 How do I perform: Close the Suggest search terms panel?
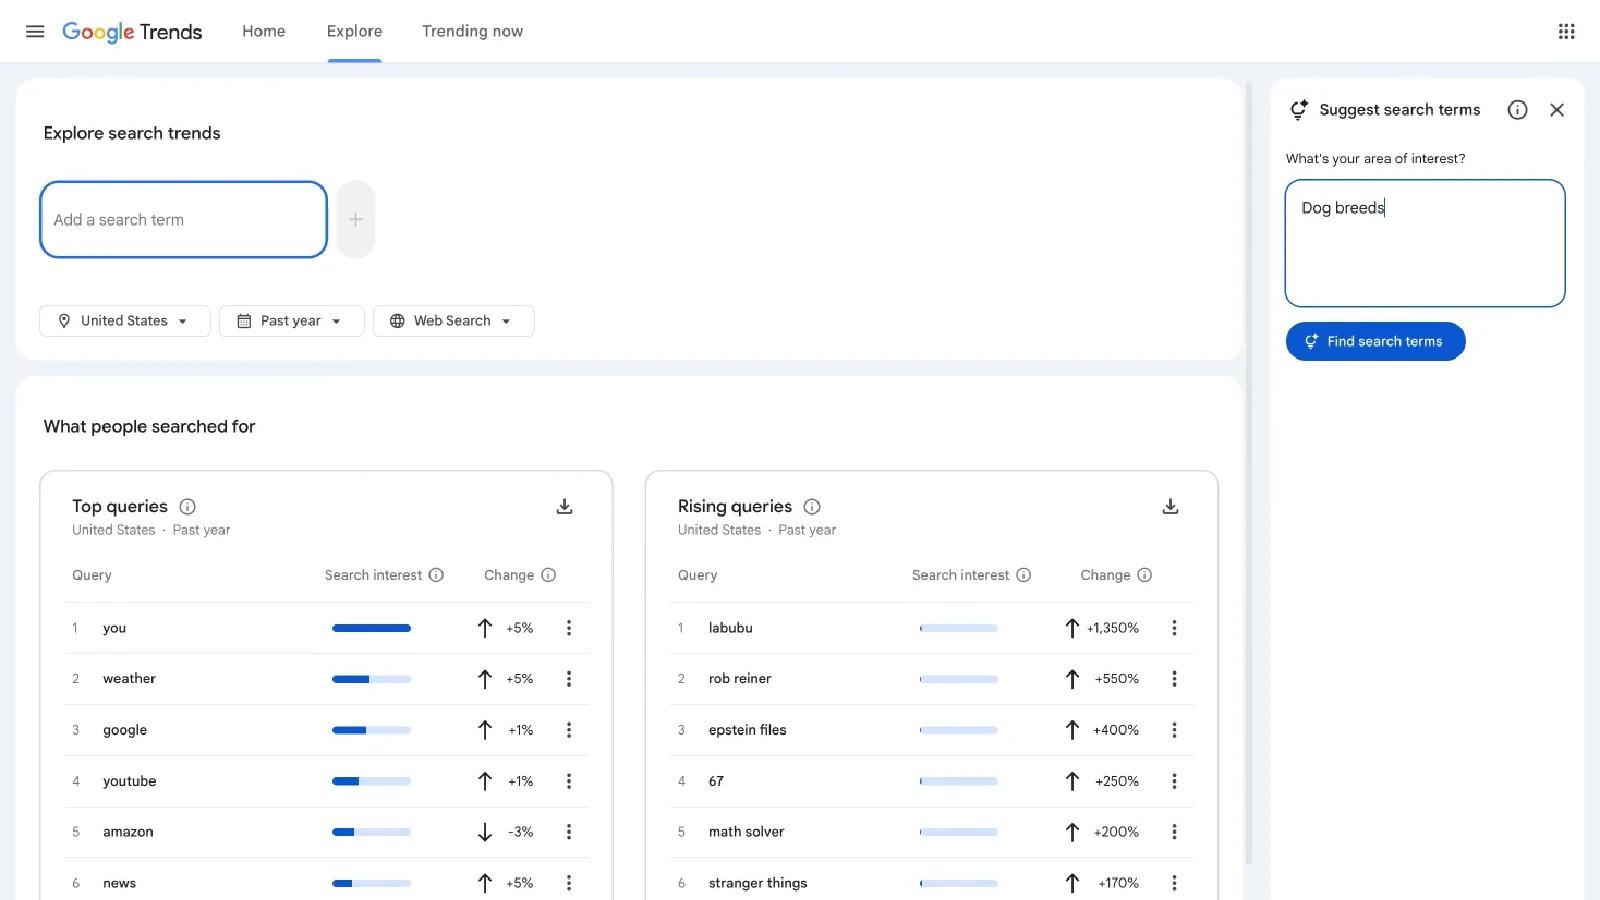(1556, 110)
